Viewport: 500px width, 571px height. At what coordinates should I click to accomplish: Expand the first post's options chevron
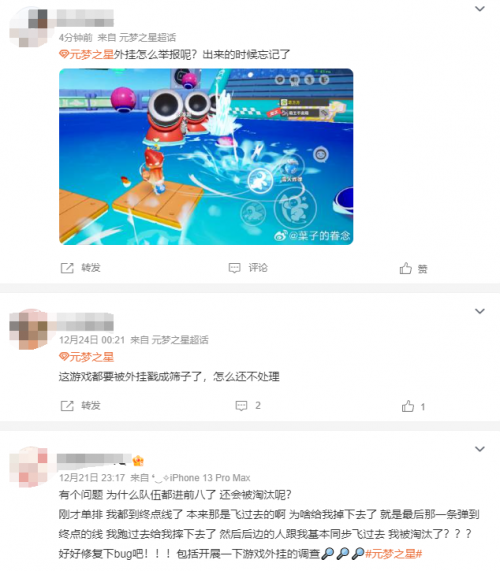point(480,8)
